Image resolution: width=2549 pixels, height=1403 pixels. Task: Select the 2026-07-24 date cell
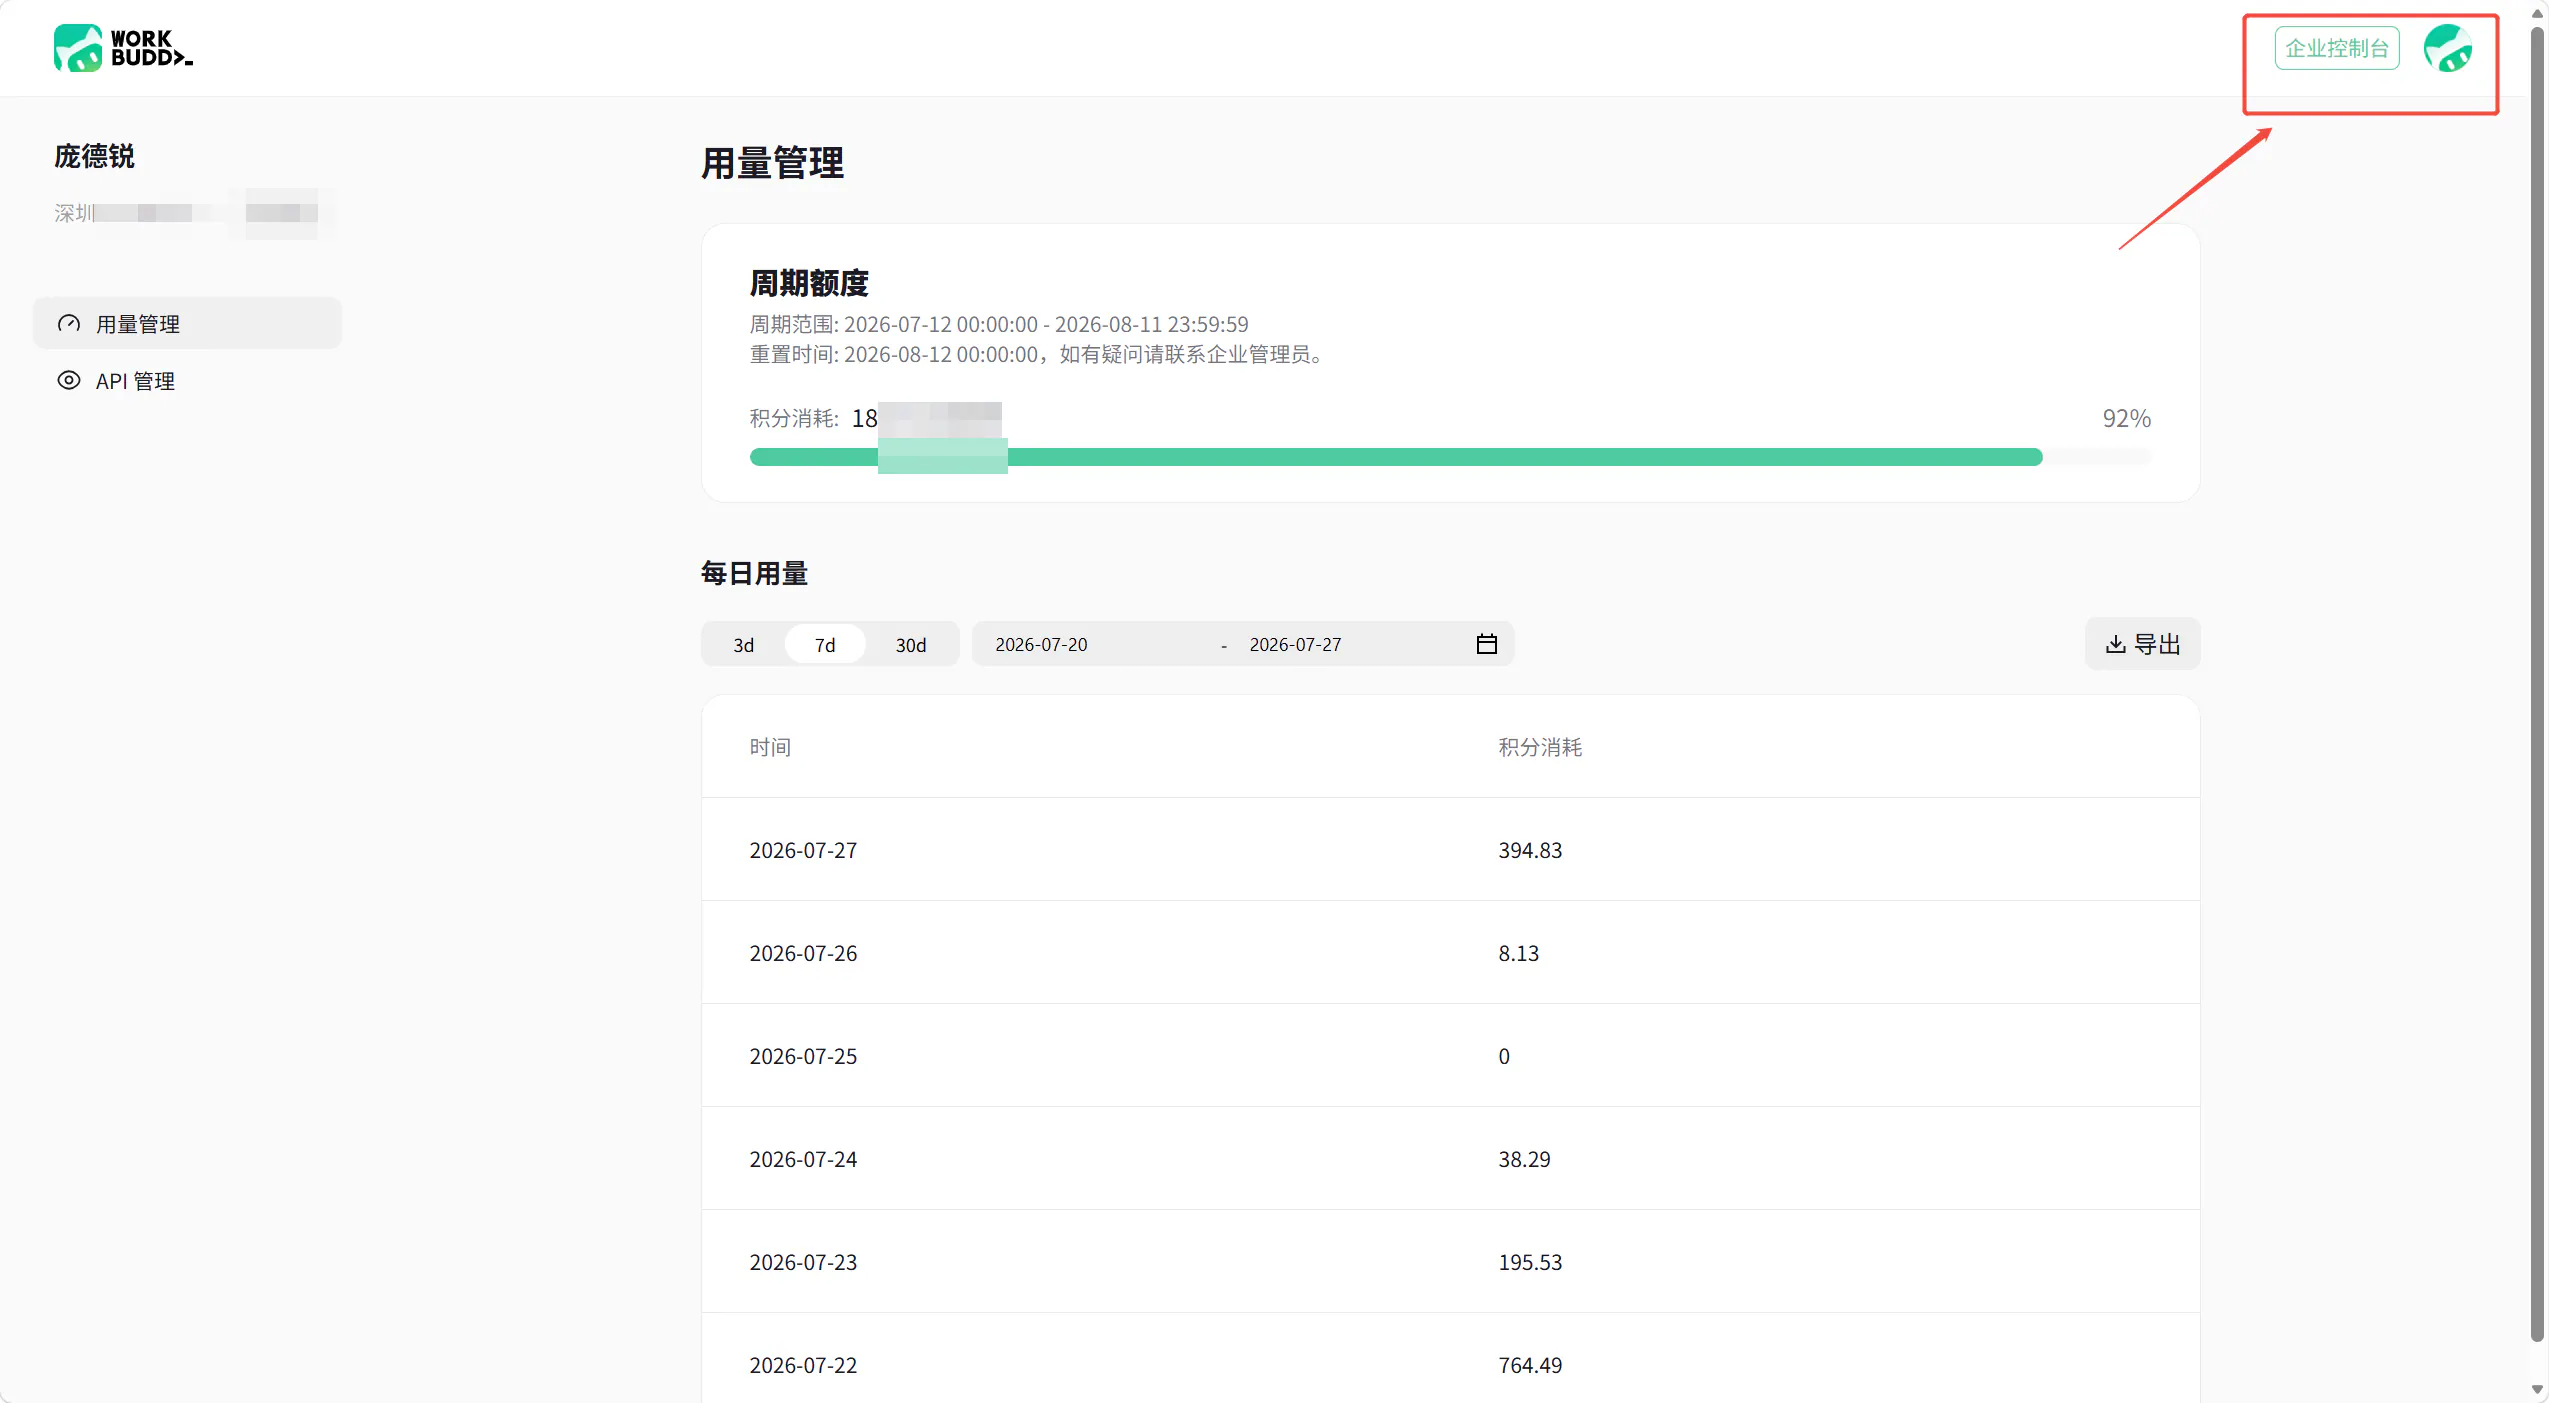(x=803, y=1159)
